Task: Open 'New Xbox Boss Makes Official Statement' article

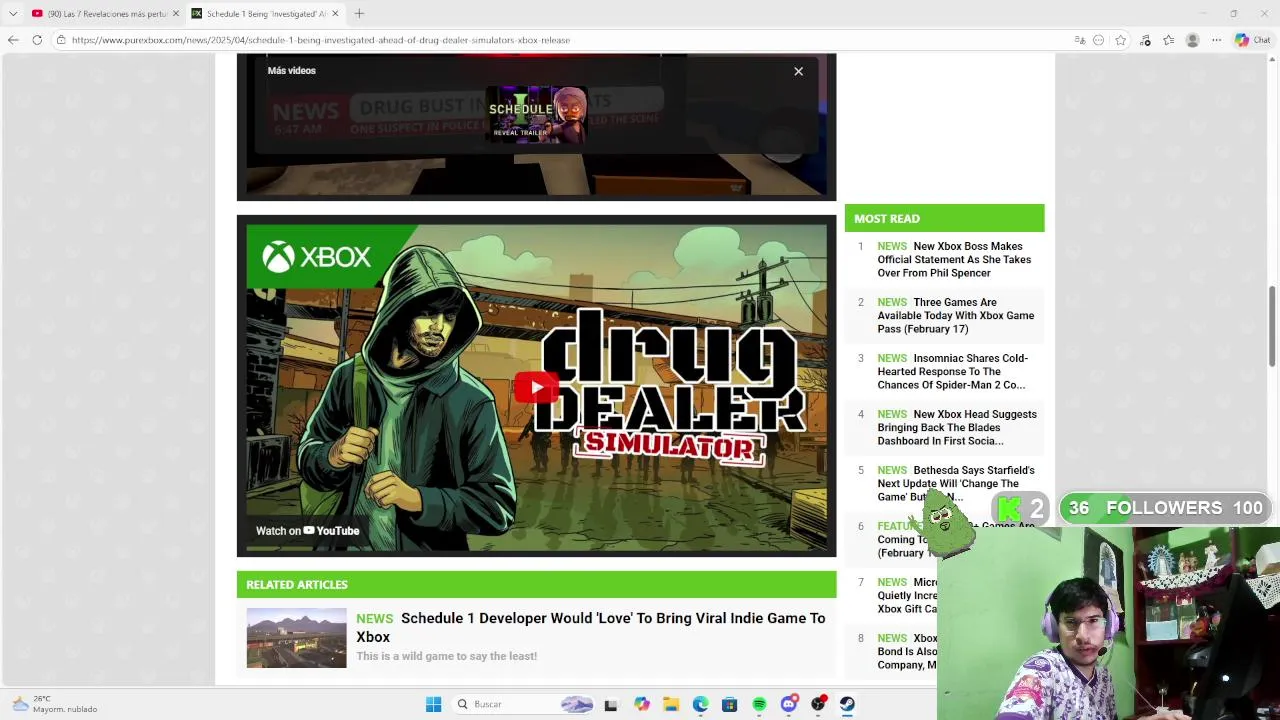Action: (x=954, y=259)
